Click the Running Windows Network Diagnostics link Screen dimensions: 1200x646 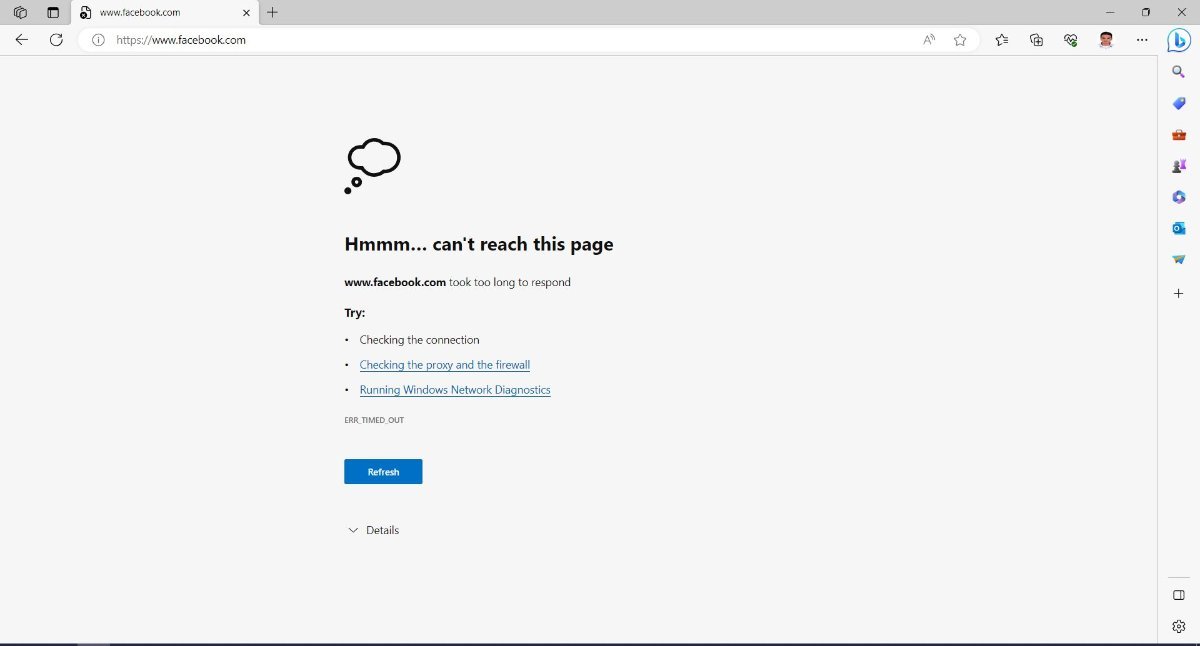click(x=455, y=390)
